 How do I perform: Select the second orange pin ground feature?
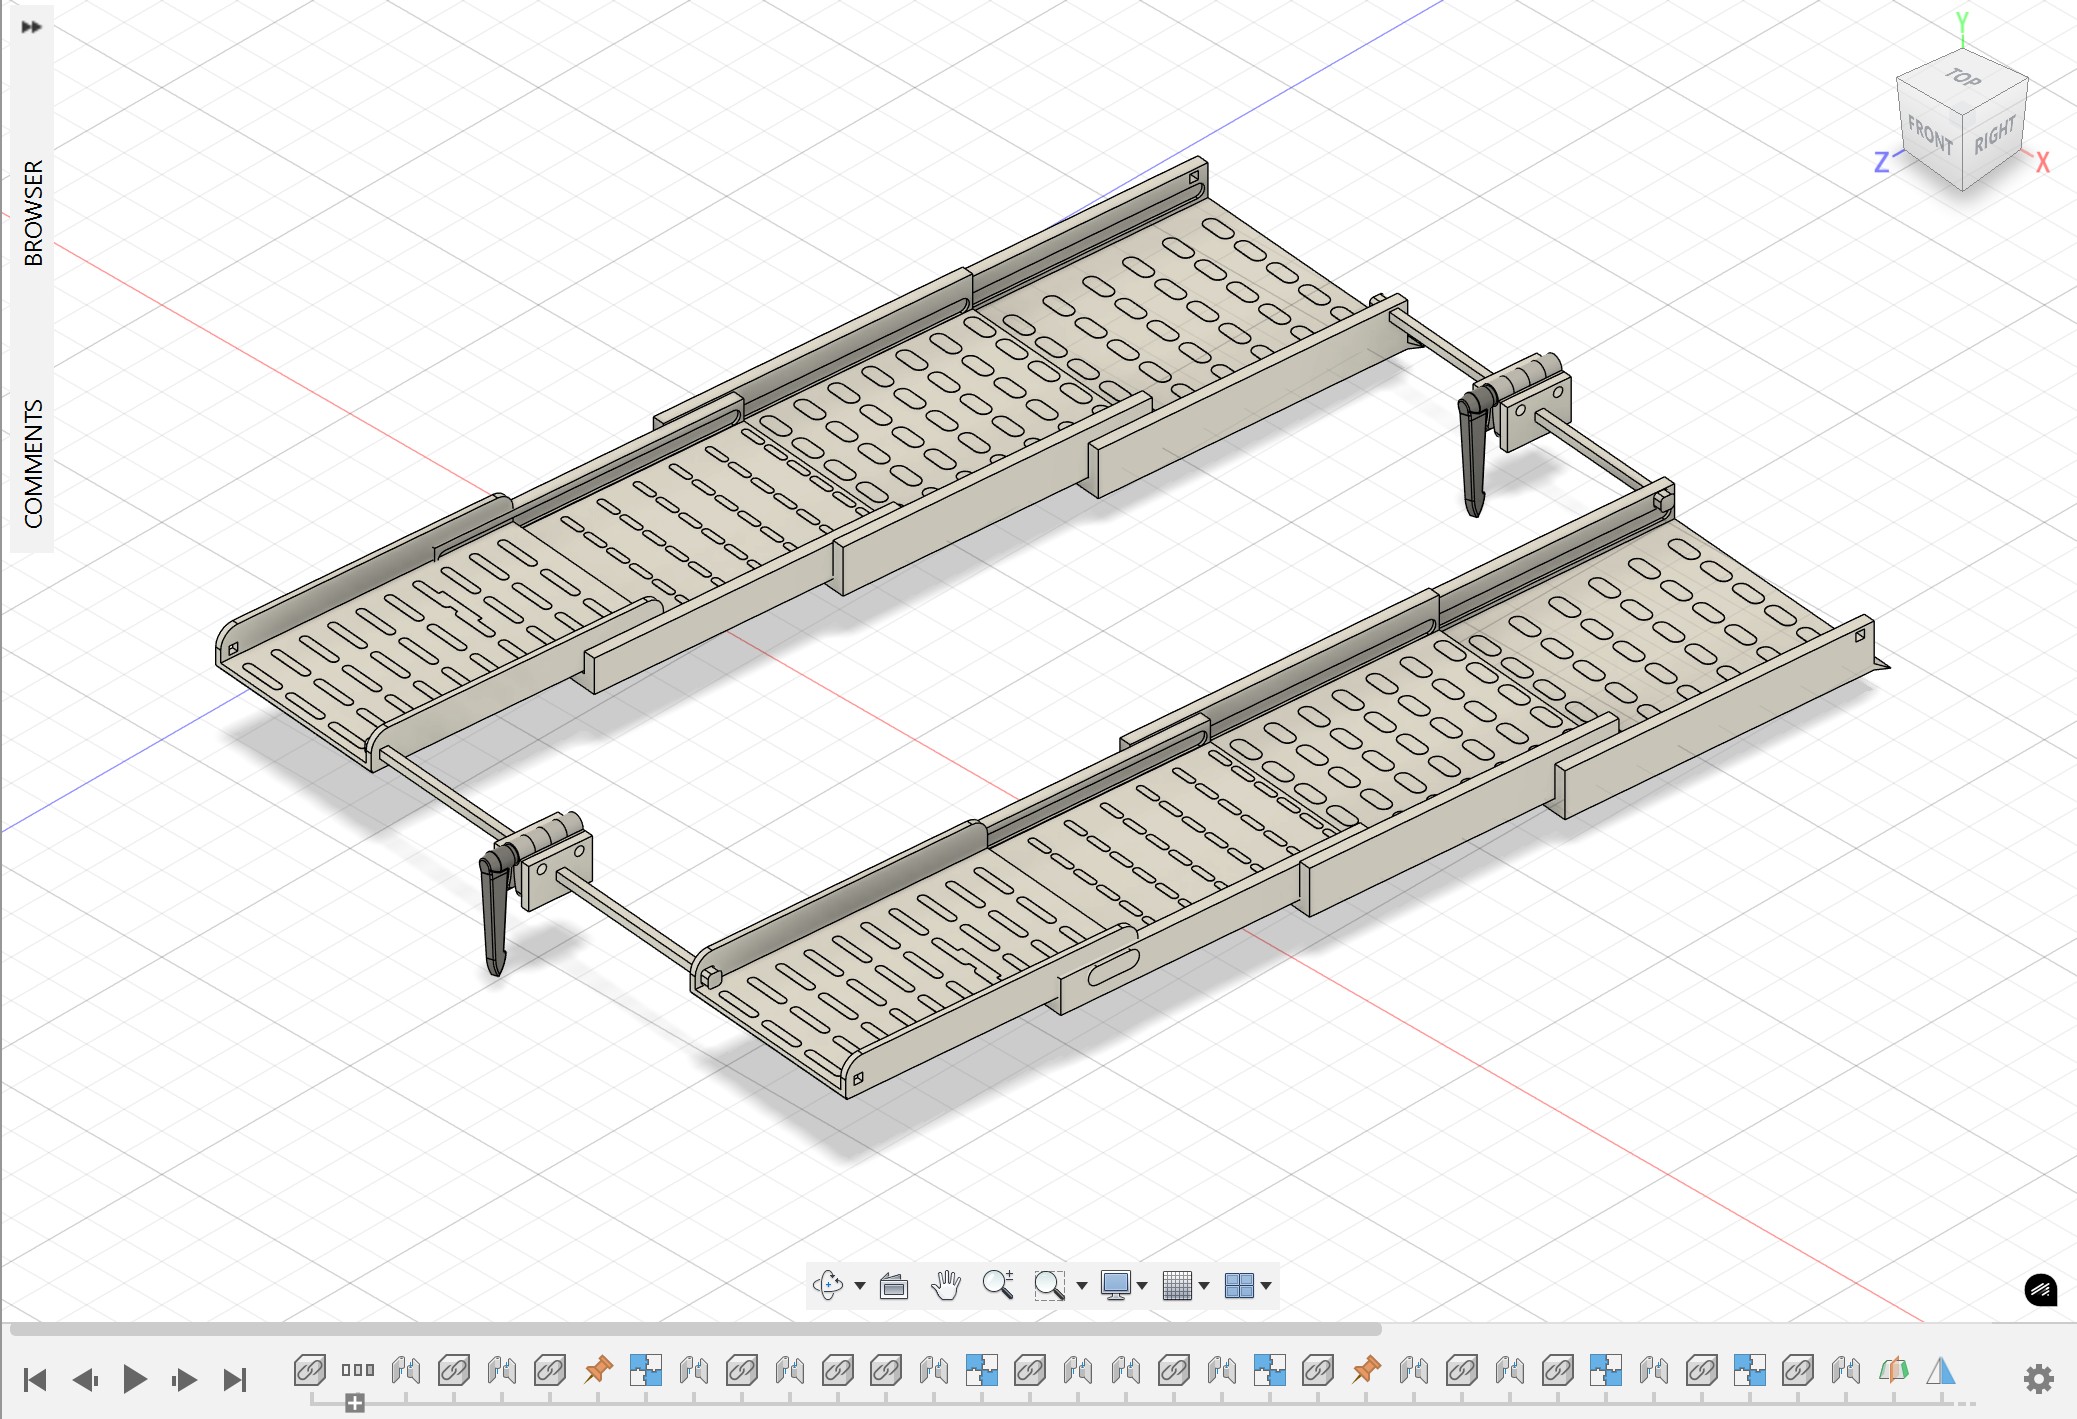[1366, 1370]
